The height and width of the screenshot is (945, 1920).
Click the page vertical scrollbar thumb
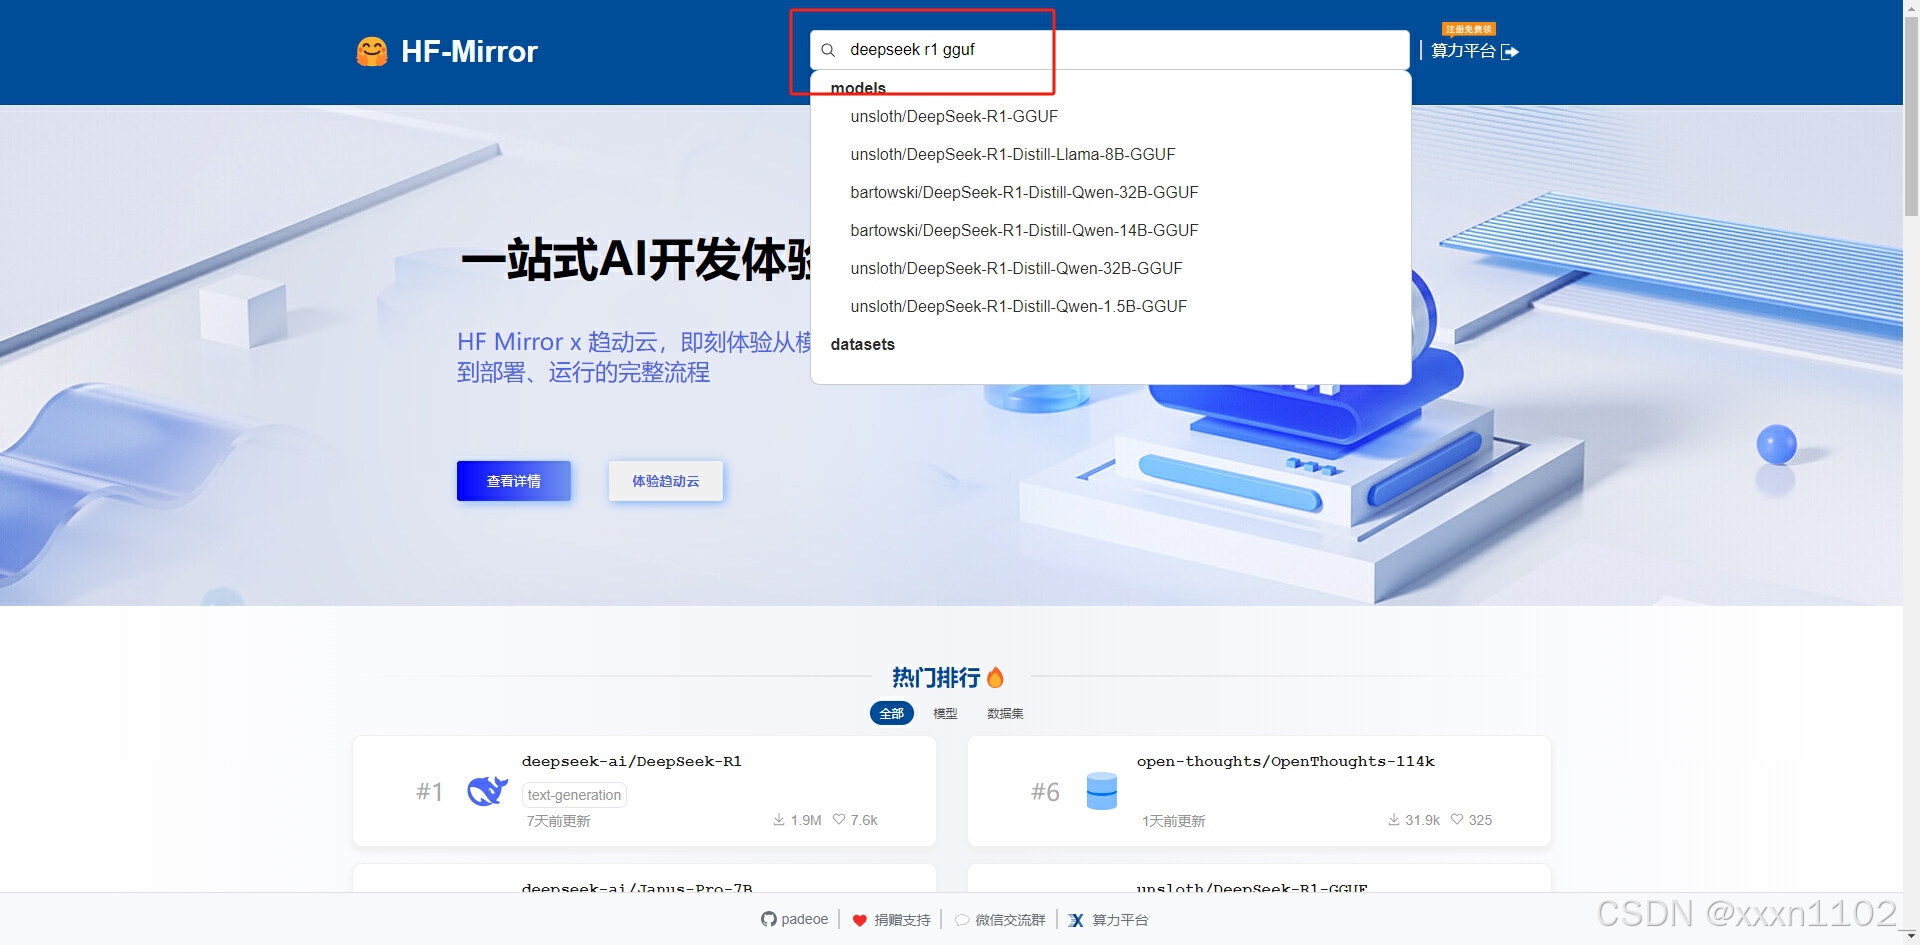pyautogui.click(x=1911, y=114)
